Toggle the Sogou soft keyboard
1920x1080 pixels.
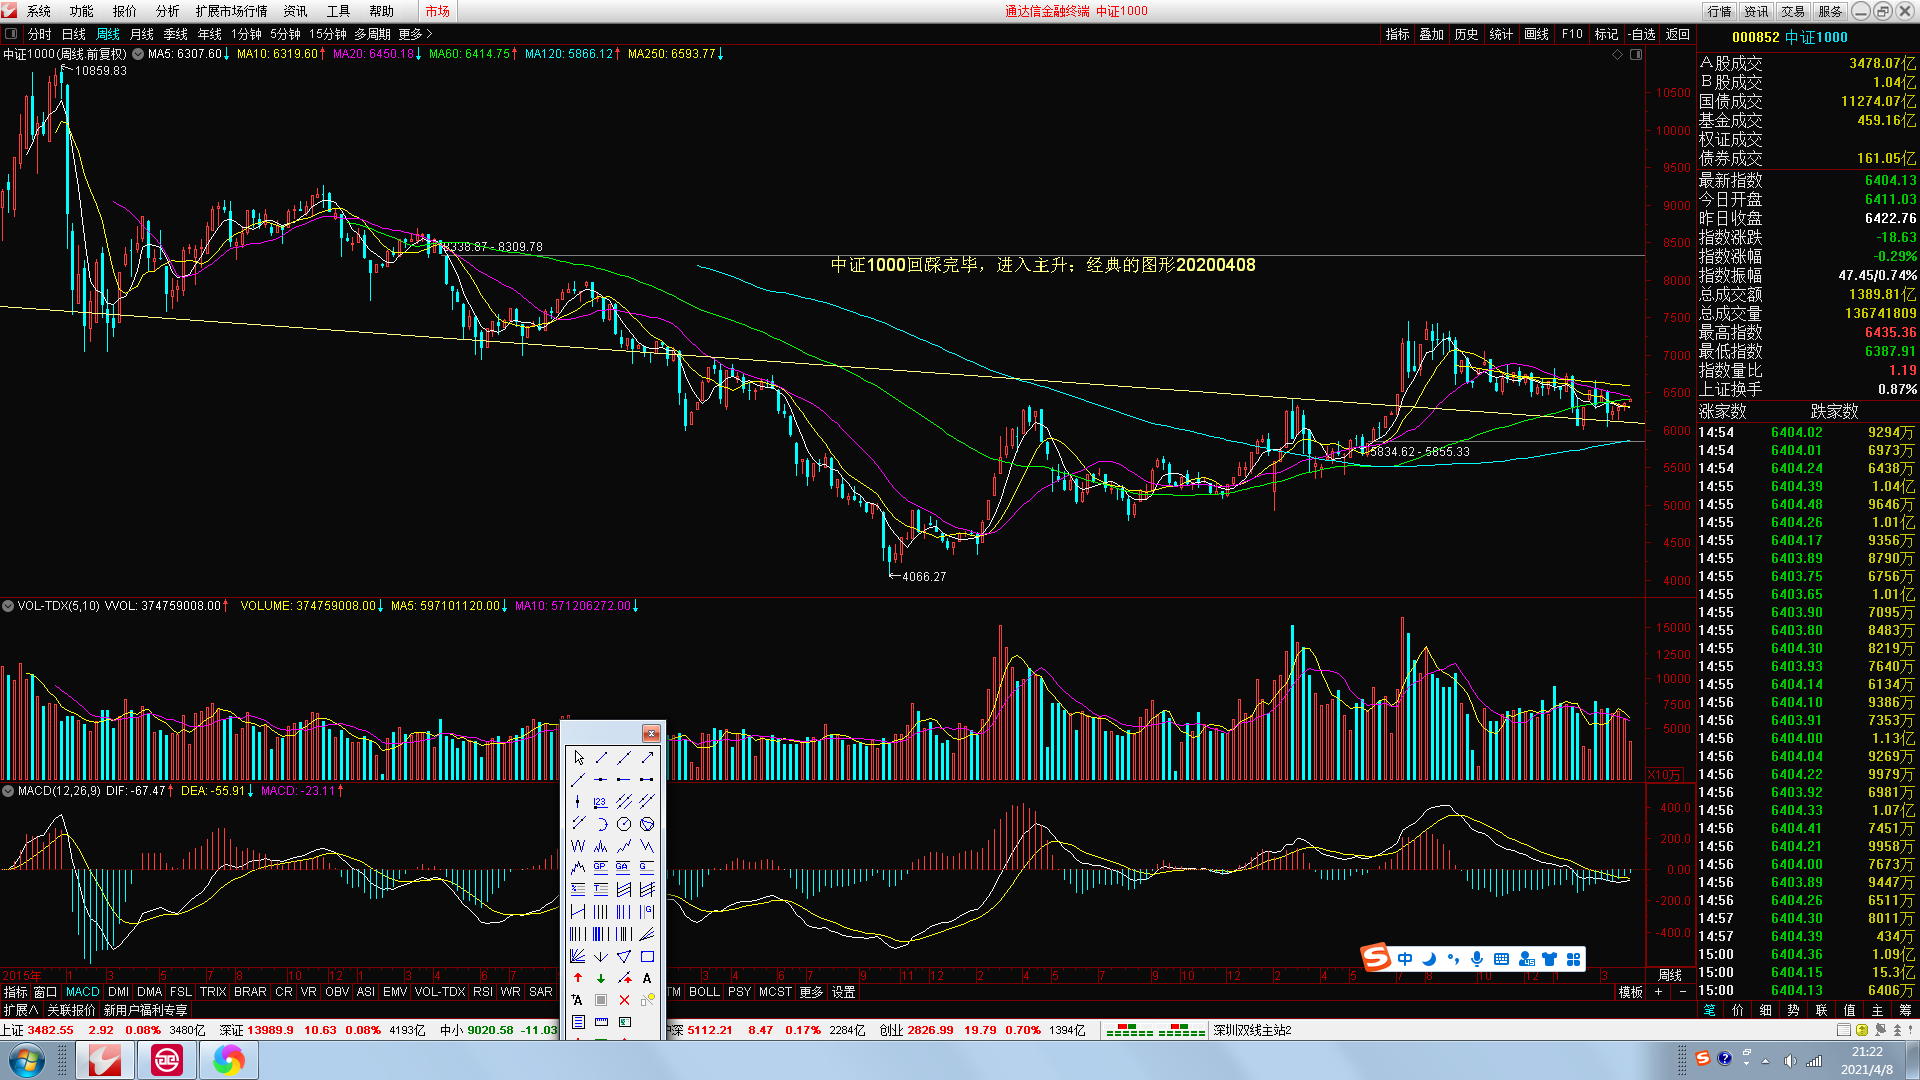tap(1501, 959)
